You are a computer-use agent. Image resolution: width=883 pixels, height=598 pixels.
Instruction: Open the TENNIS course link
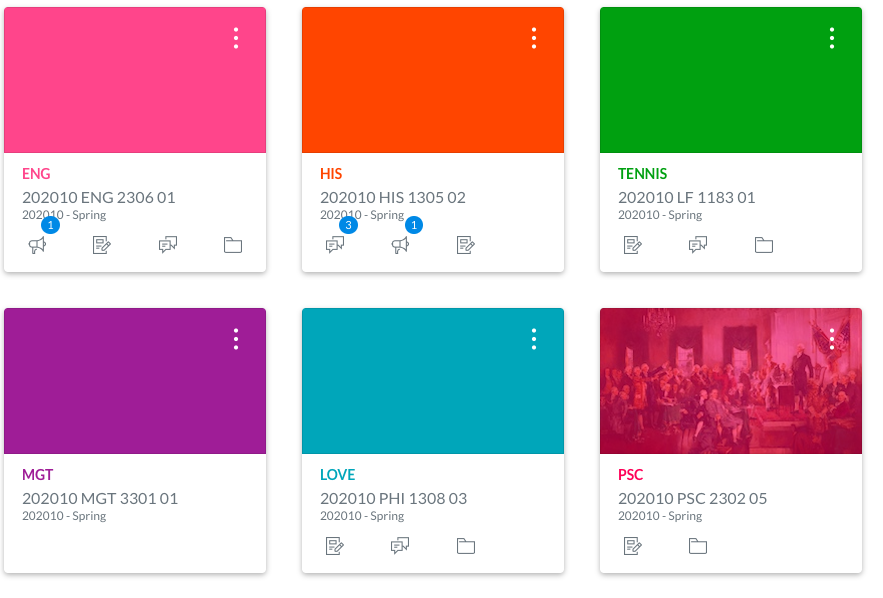642,174
